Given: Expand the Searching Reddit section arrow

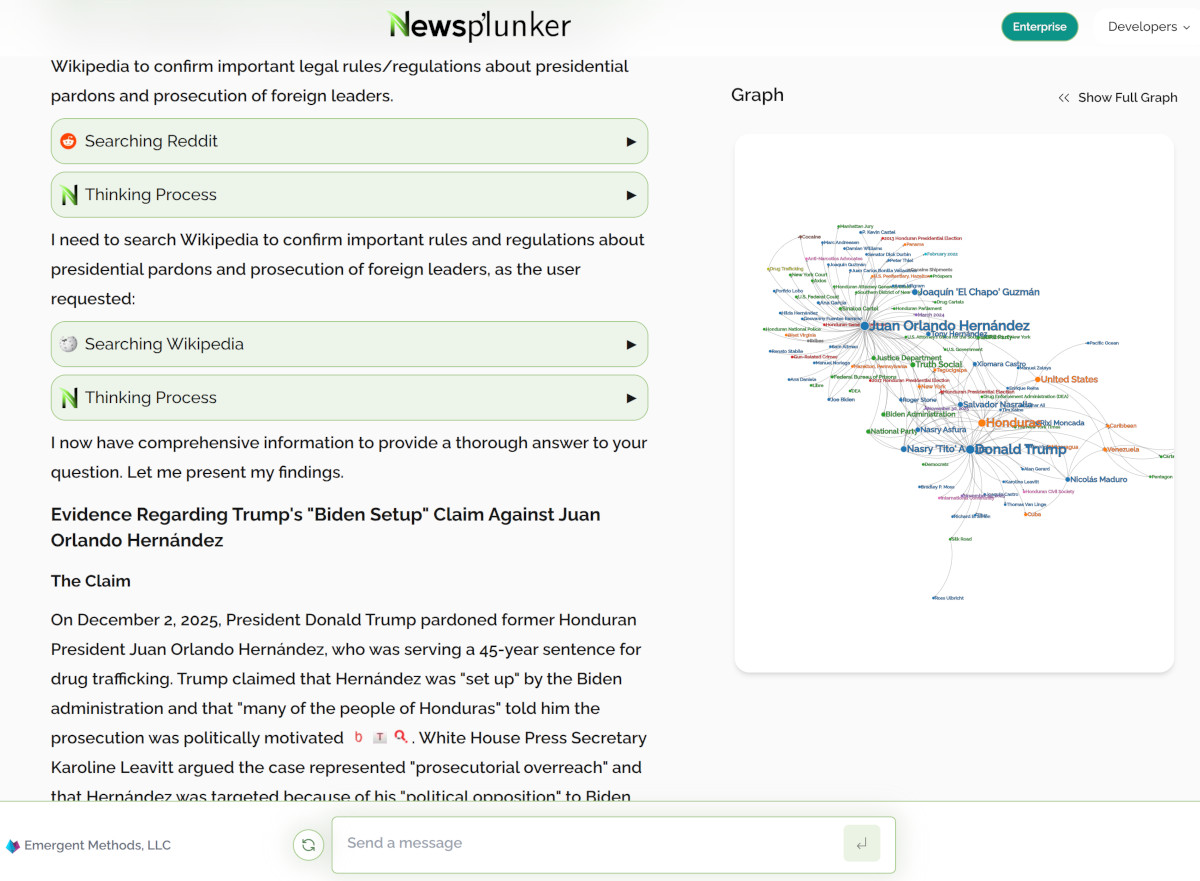Looking at the screenshot, I should pos(631,142).
